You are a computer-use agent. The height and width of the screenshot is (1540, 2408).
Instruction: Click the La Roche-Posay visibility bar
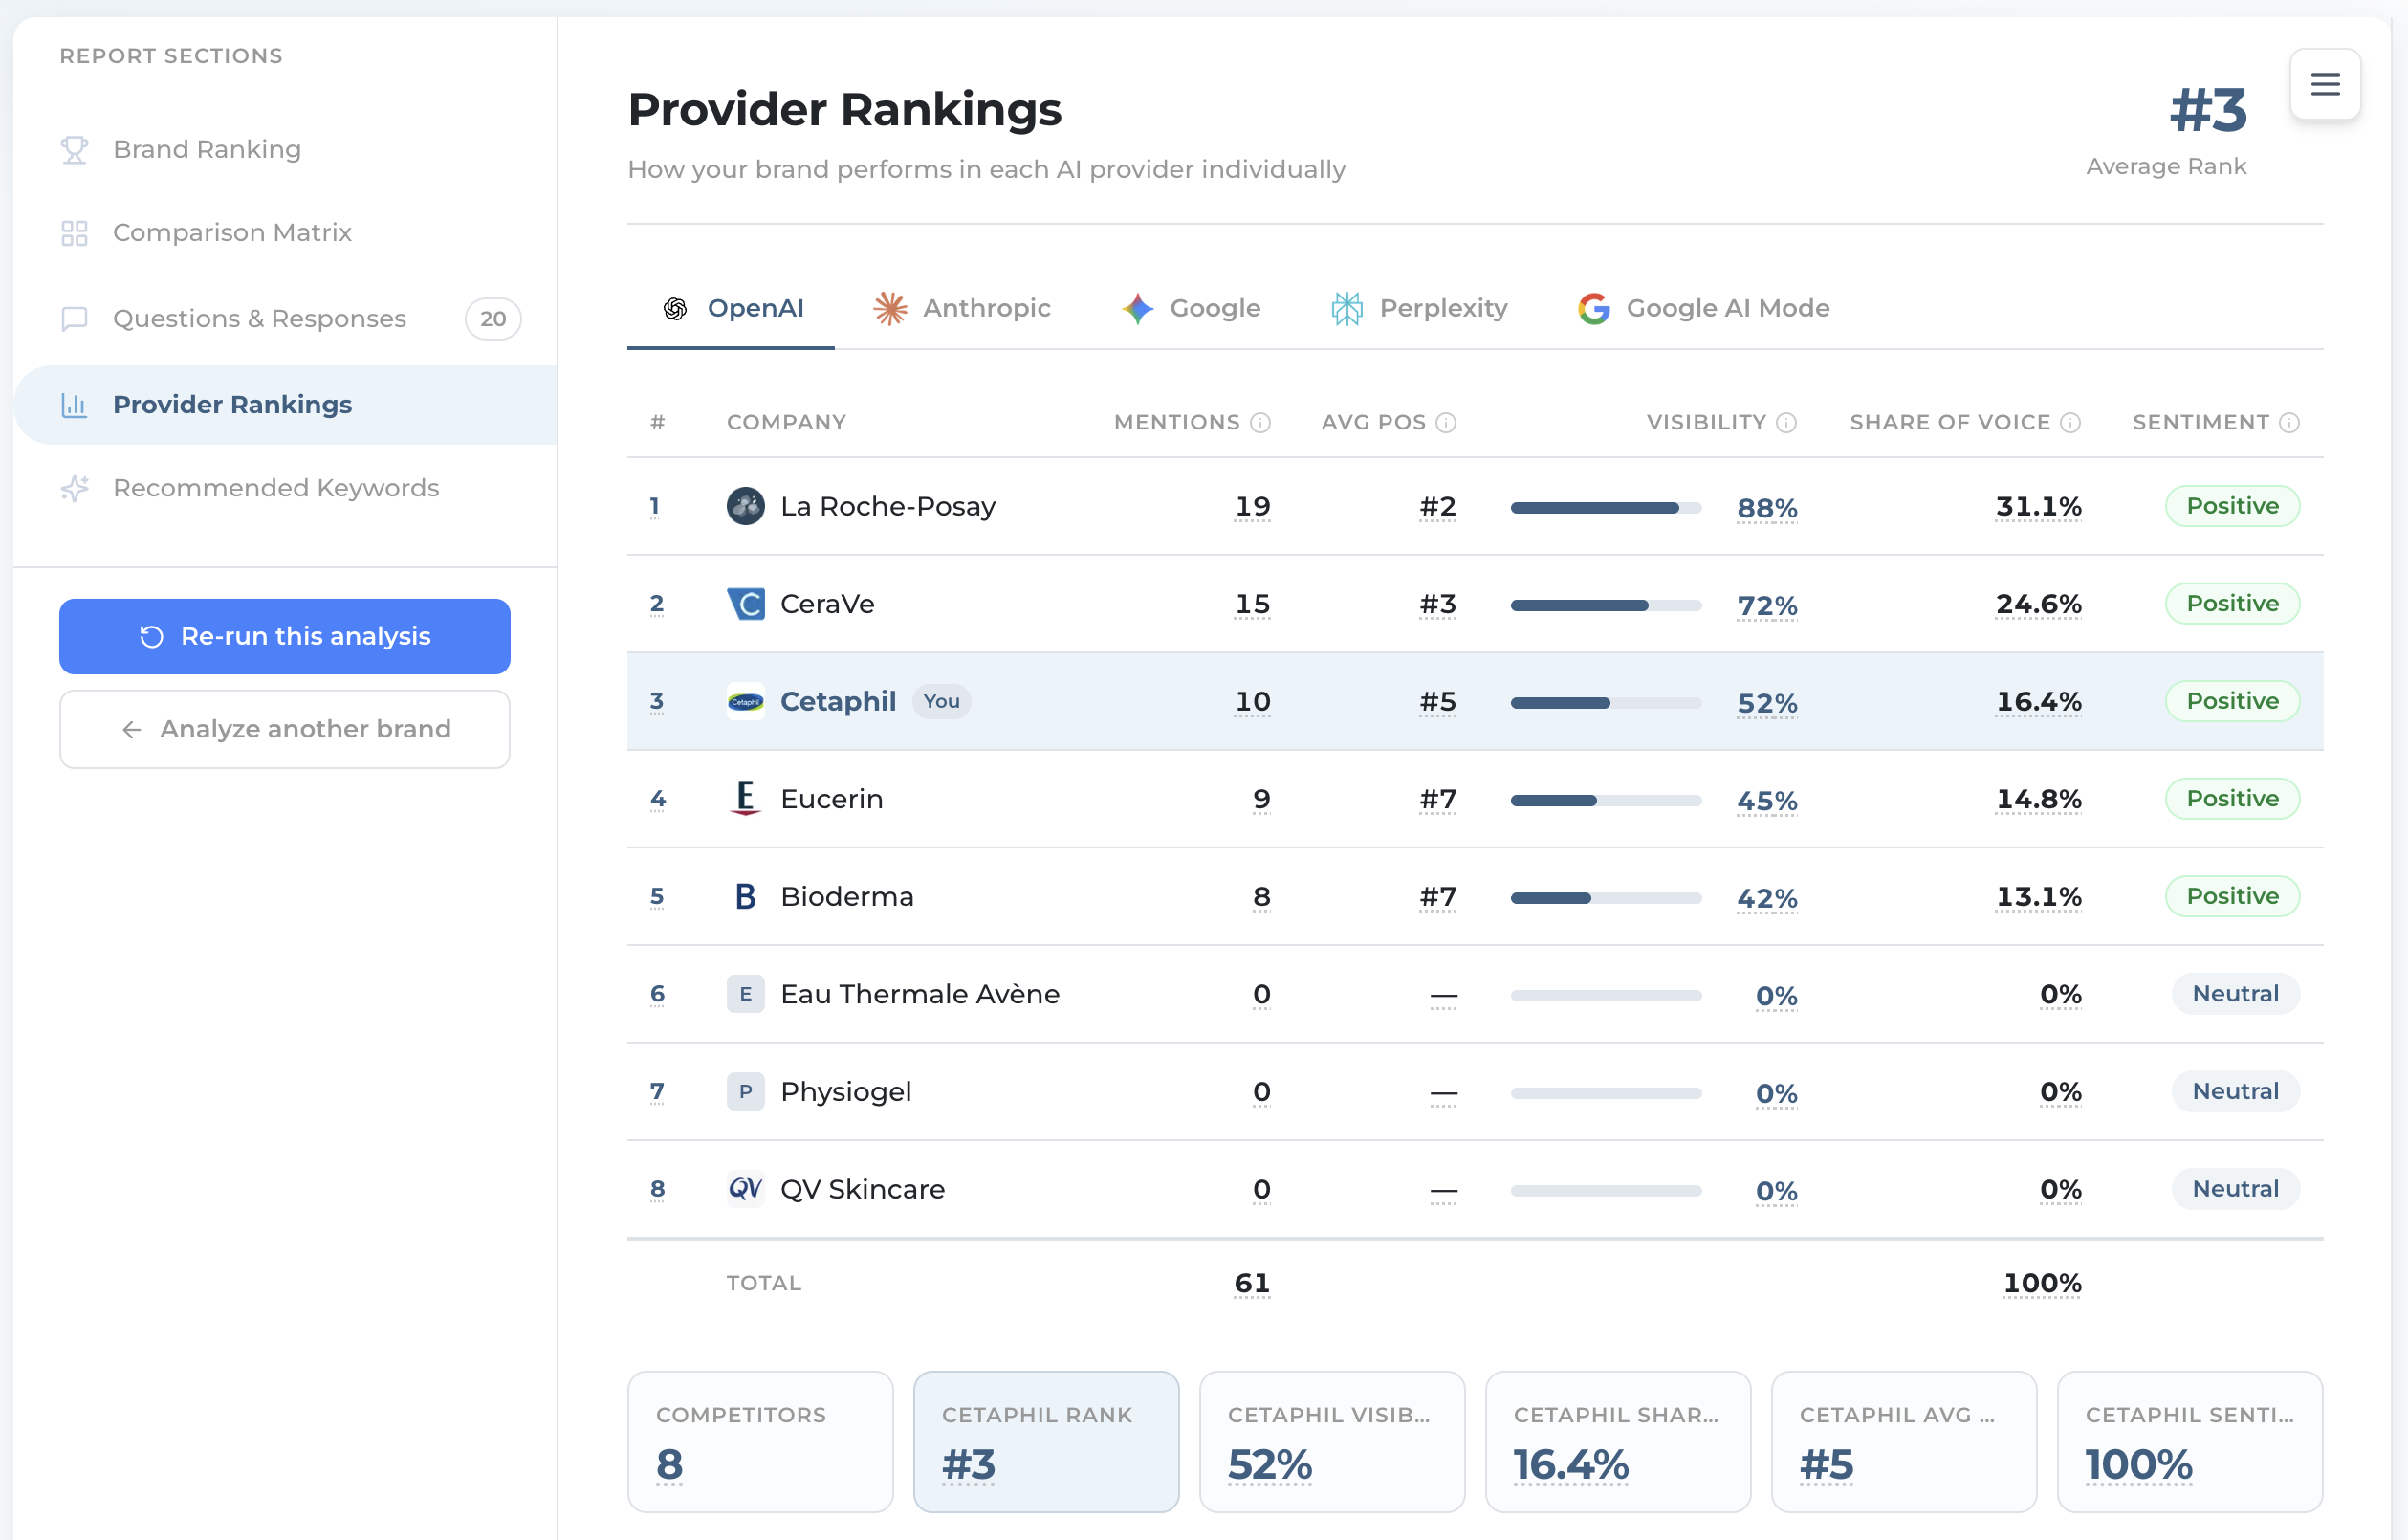point(1606,508)
